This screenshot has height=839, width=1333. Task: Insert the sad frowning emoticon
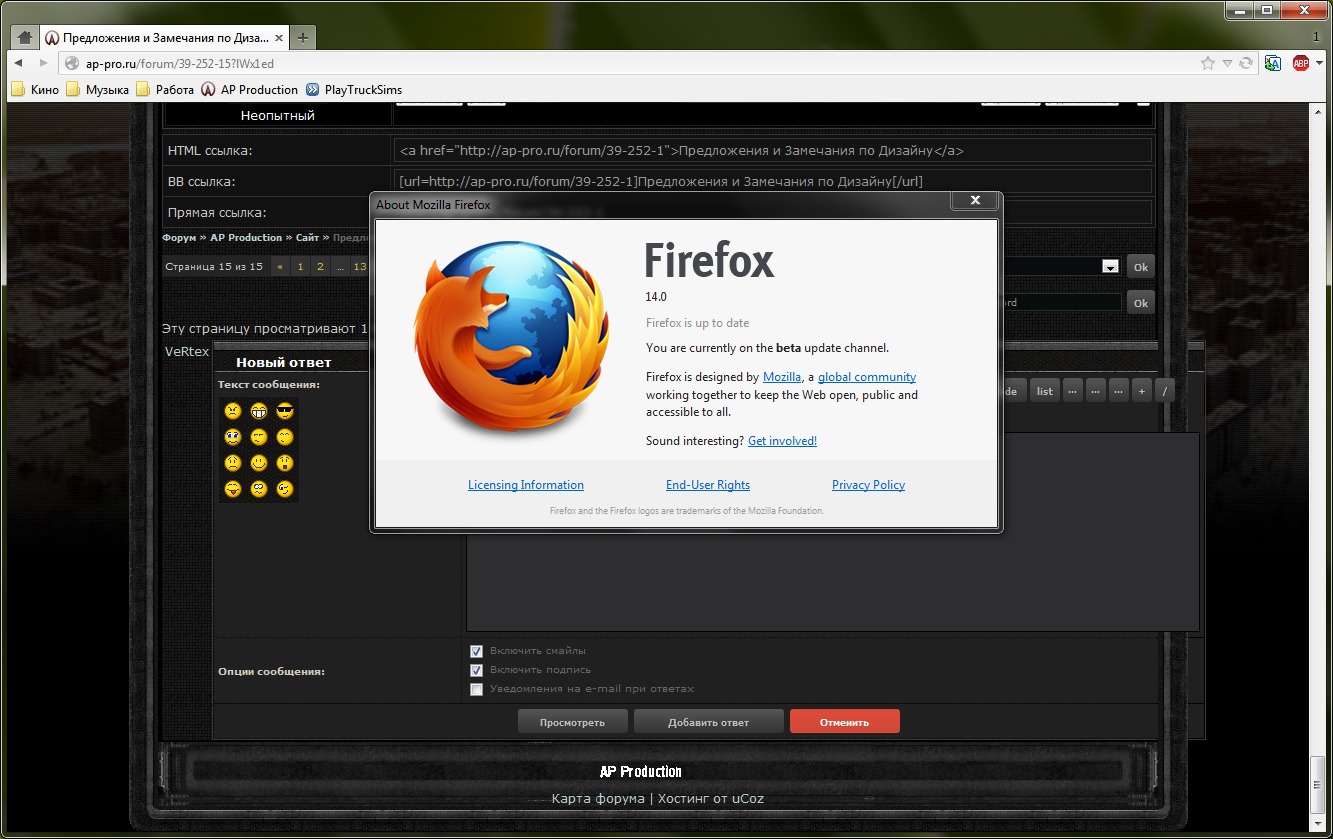tap(232, 463)
